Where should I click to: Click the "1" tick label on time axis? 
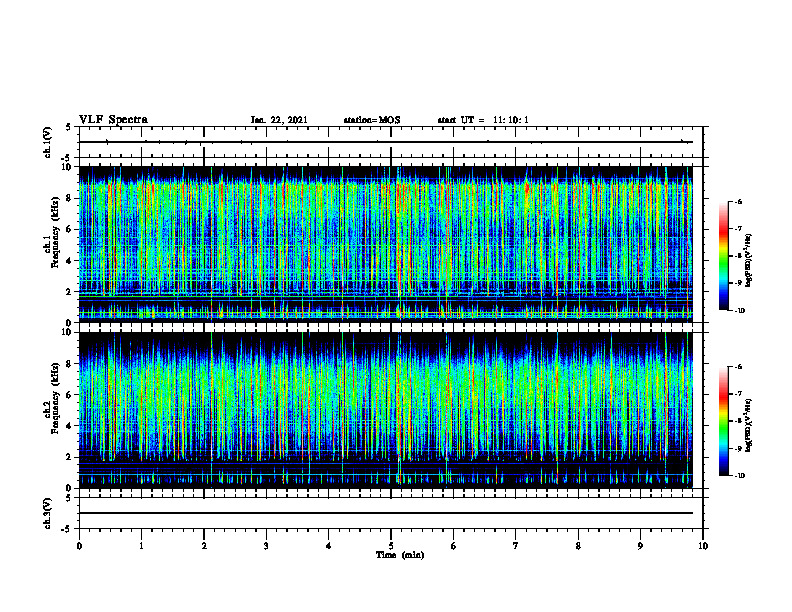[x=141, y=546]
